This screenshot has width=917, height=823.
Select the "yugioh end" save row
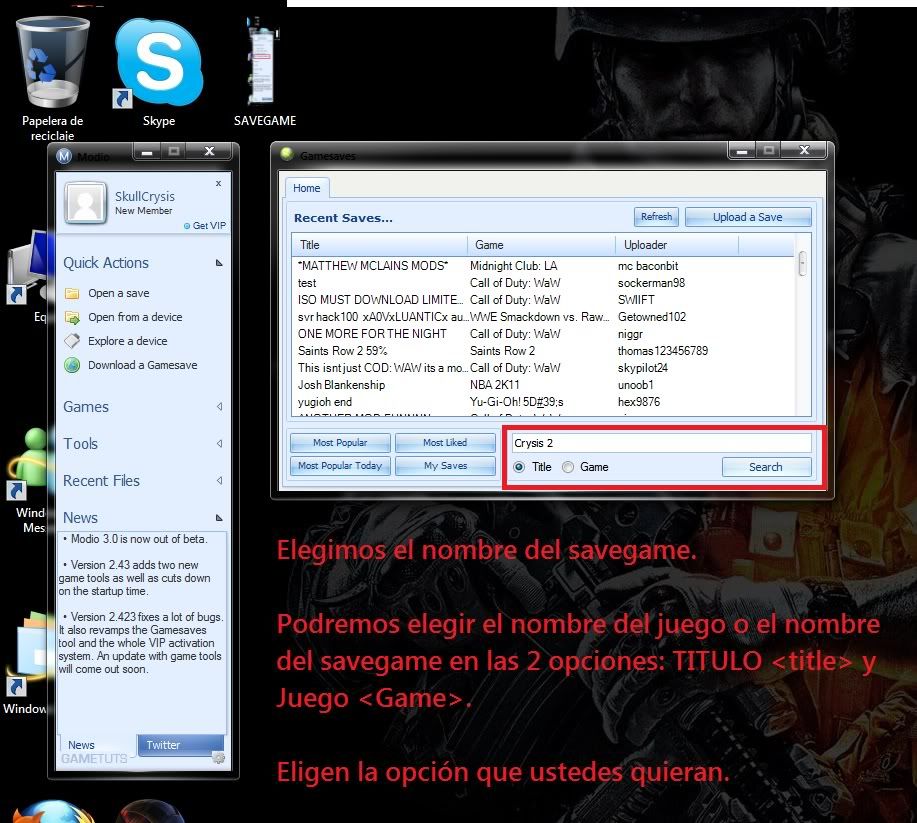tap(544, 402)
